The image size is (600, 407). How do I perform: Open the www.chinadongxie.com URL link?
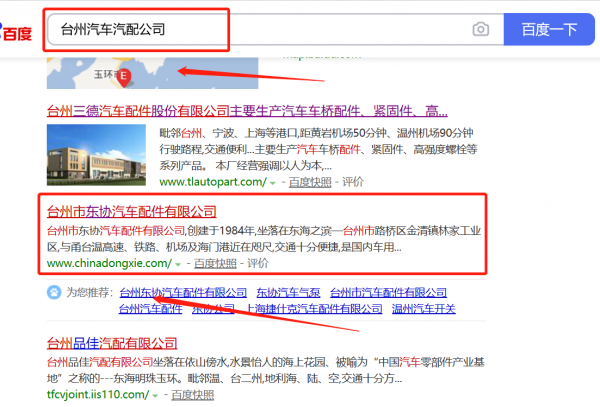pyautogui.click(x=109, y=263)
